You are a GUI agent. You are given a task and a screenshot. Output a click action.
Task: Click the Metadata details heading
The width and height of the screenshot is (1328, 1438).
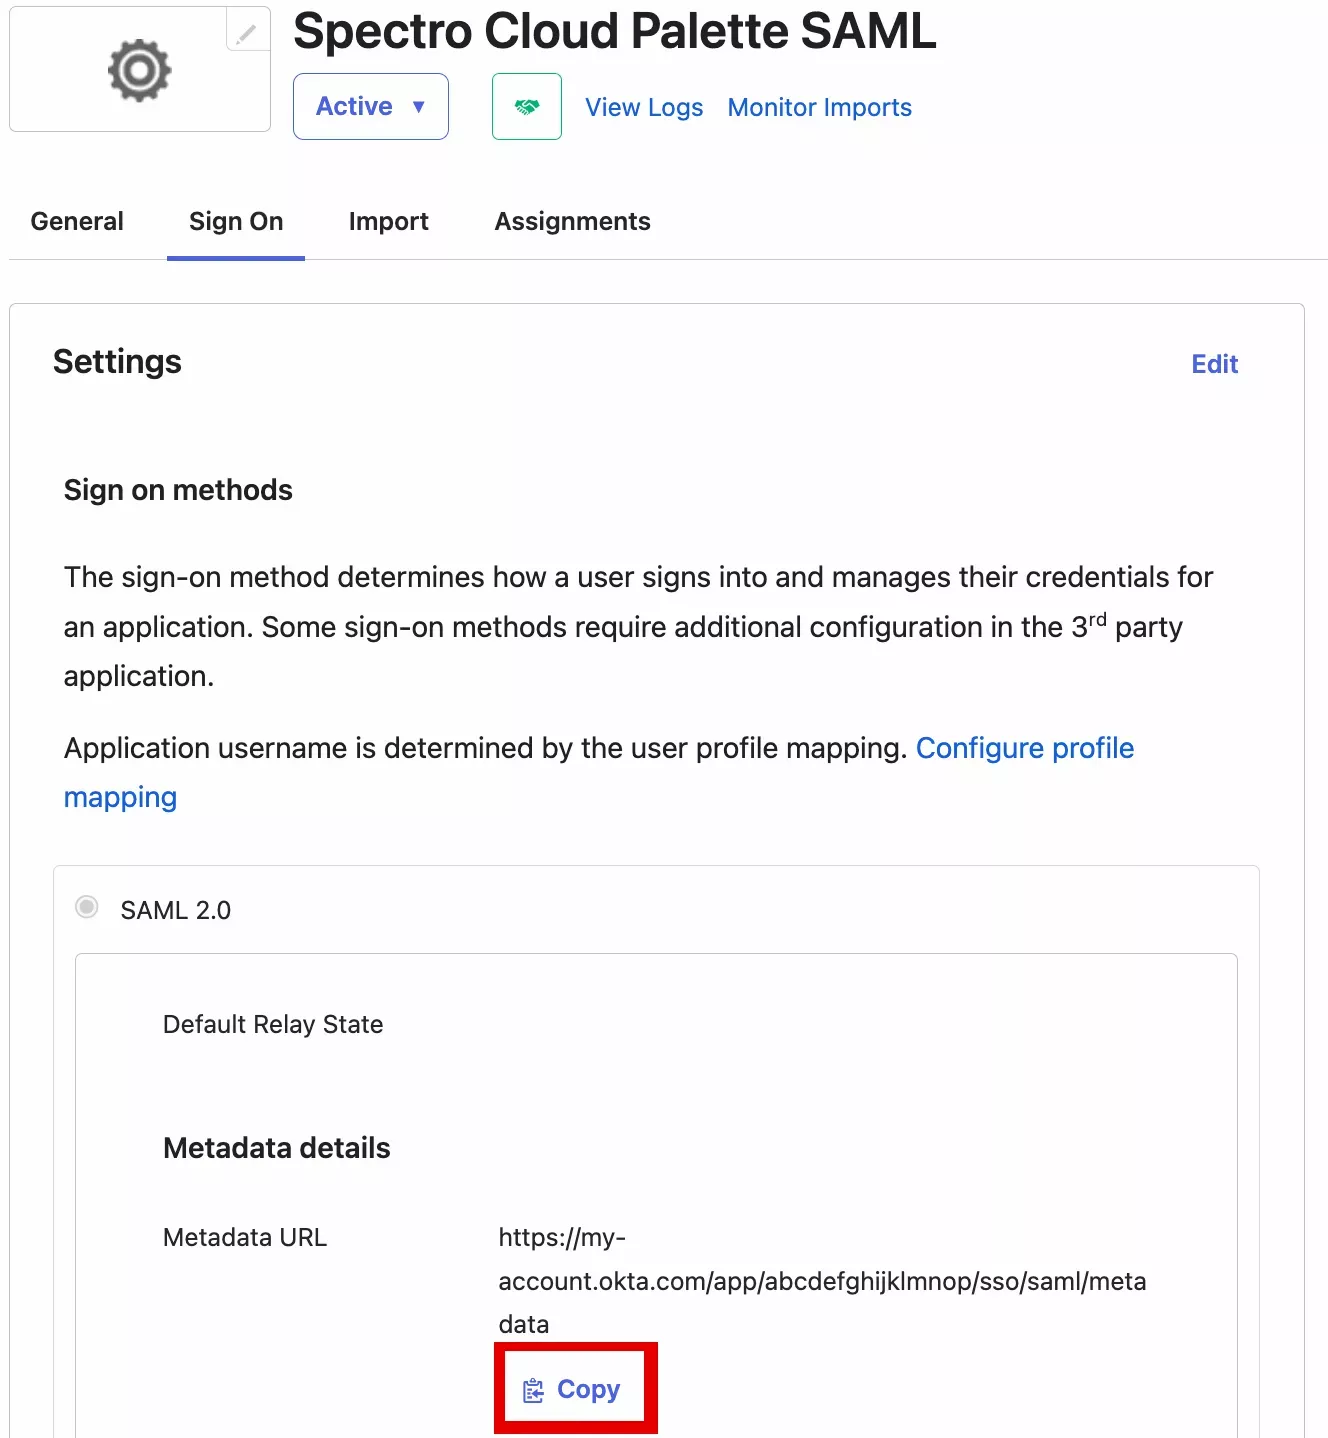(x=277, y=1148)
